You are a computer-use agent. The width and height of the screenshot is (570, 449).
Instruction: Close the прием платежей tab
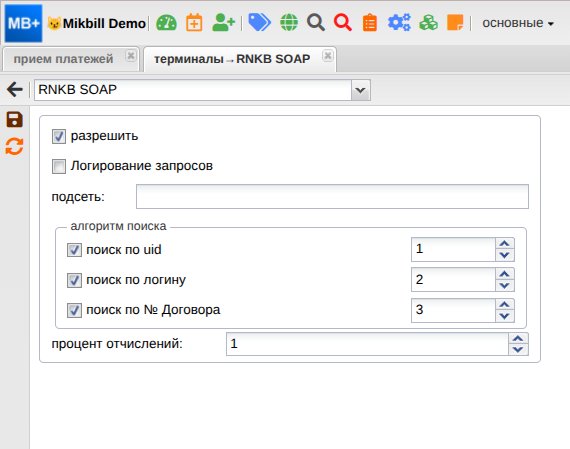131,56
